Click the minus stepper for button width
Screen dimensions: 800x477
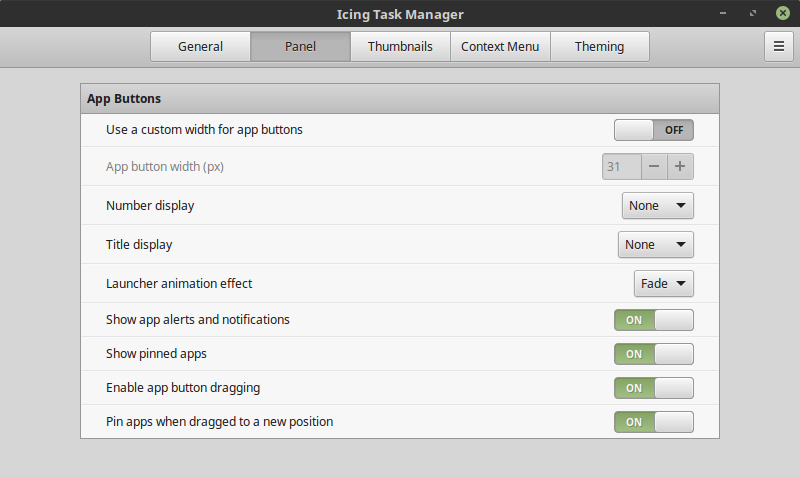click(654, 167)
